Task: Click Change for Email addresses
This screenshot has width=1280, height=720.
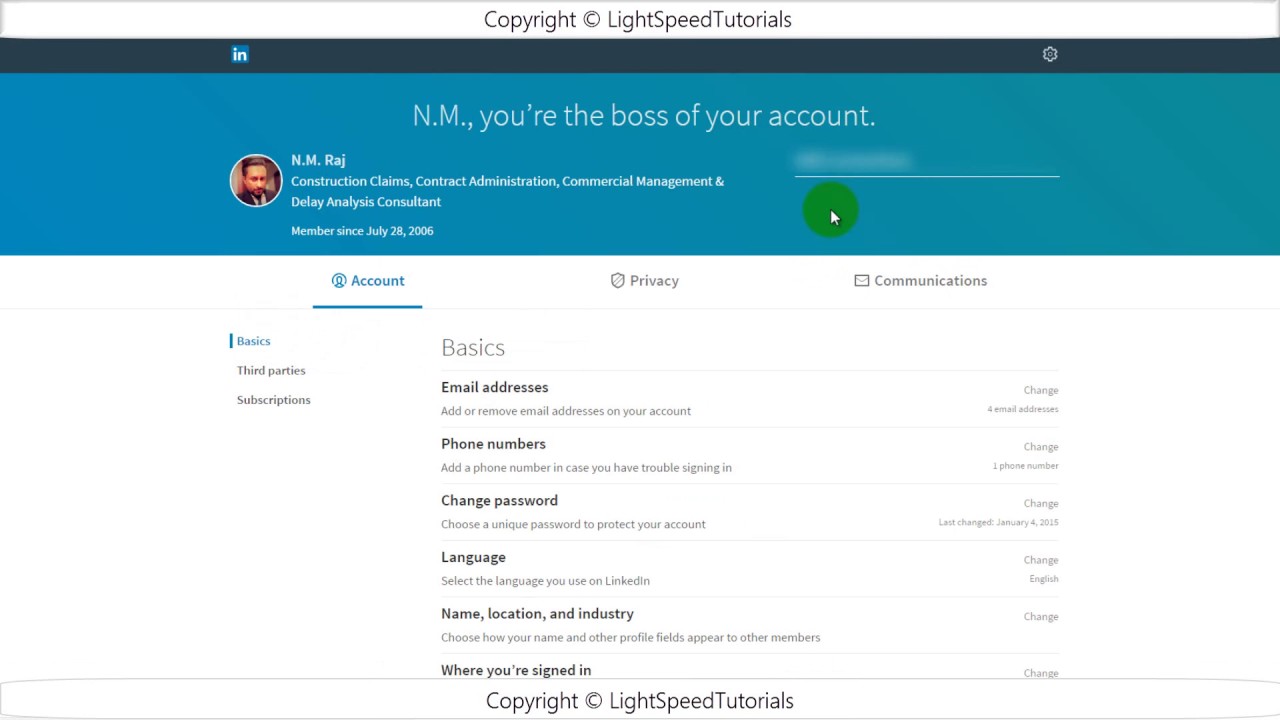Action: click(x=1040, y=390)
